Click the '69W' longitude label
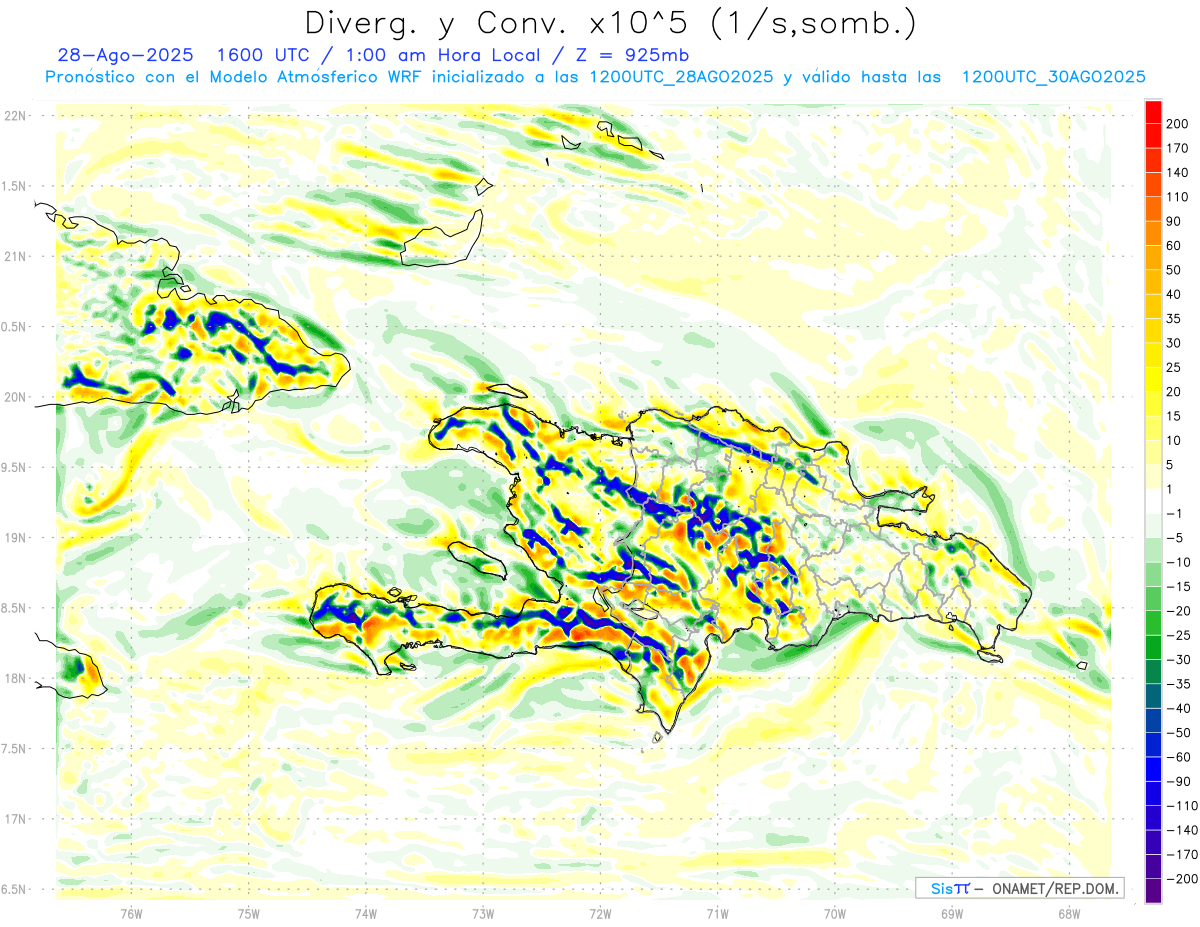1200x927 pixels. click(x=951, y=913)
